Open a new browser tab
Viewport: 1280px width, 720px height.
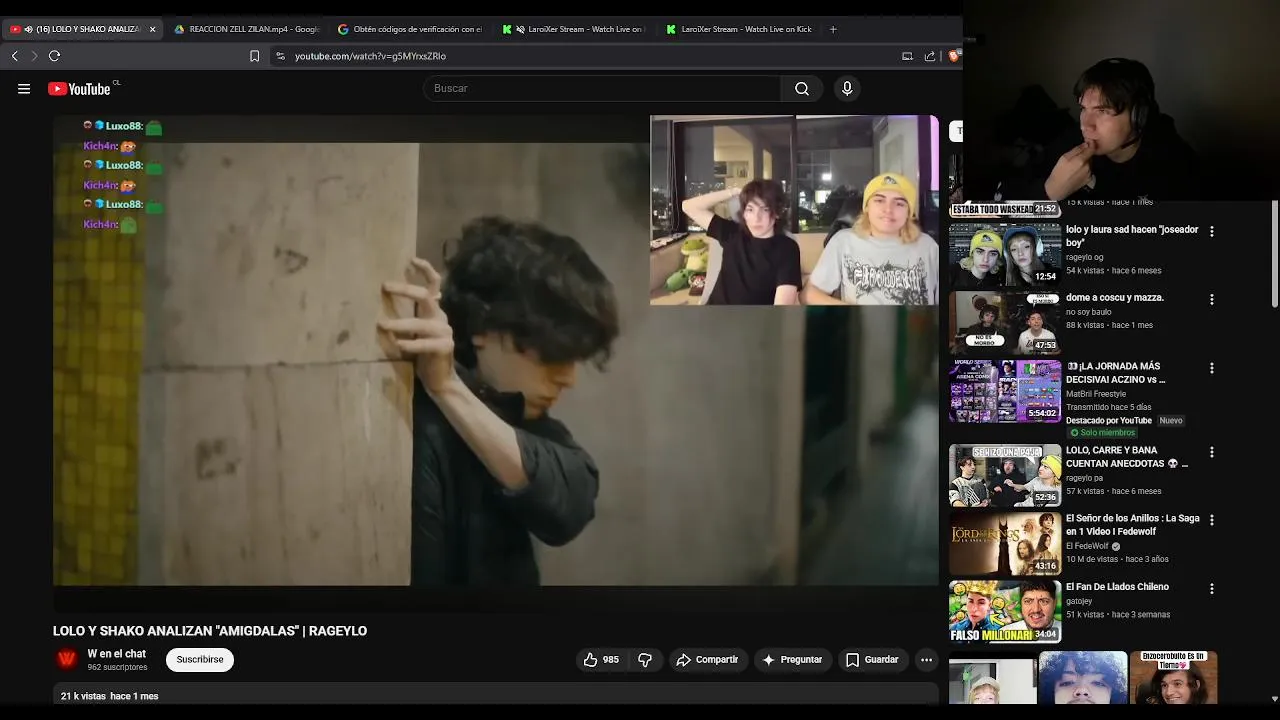tap(833, 29)
